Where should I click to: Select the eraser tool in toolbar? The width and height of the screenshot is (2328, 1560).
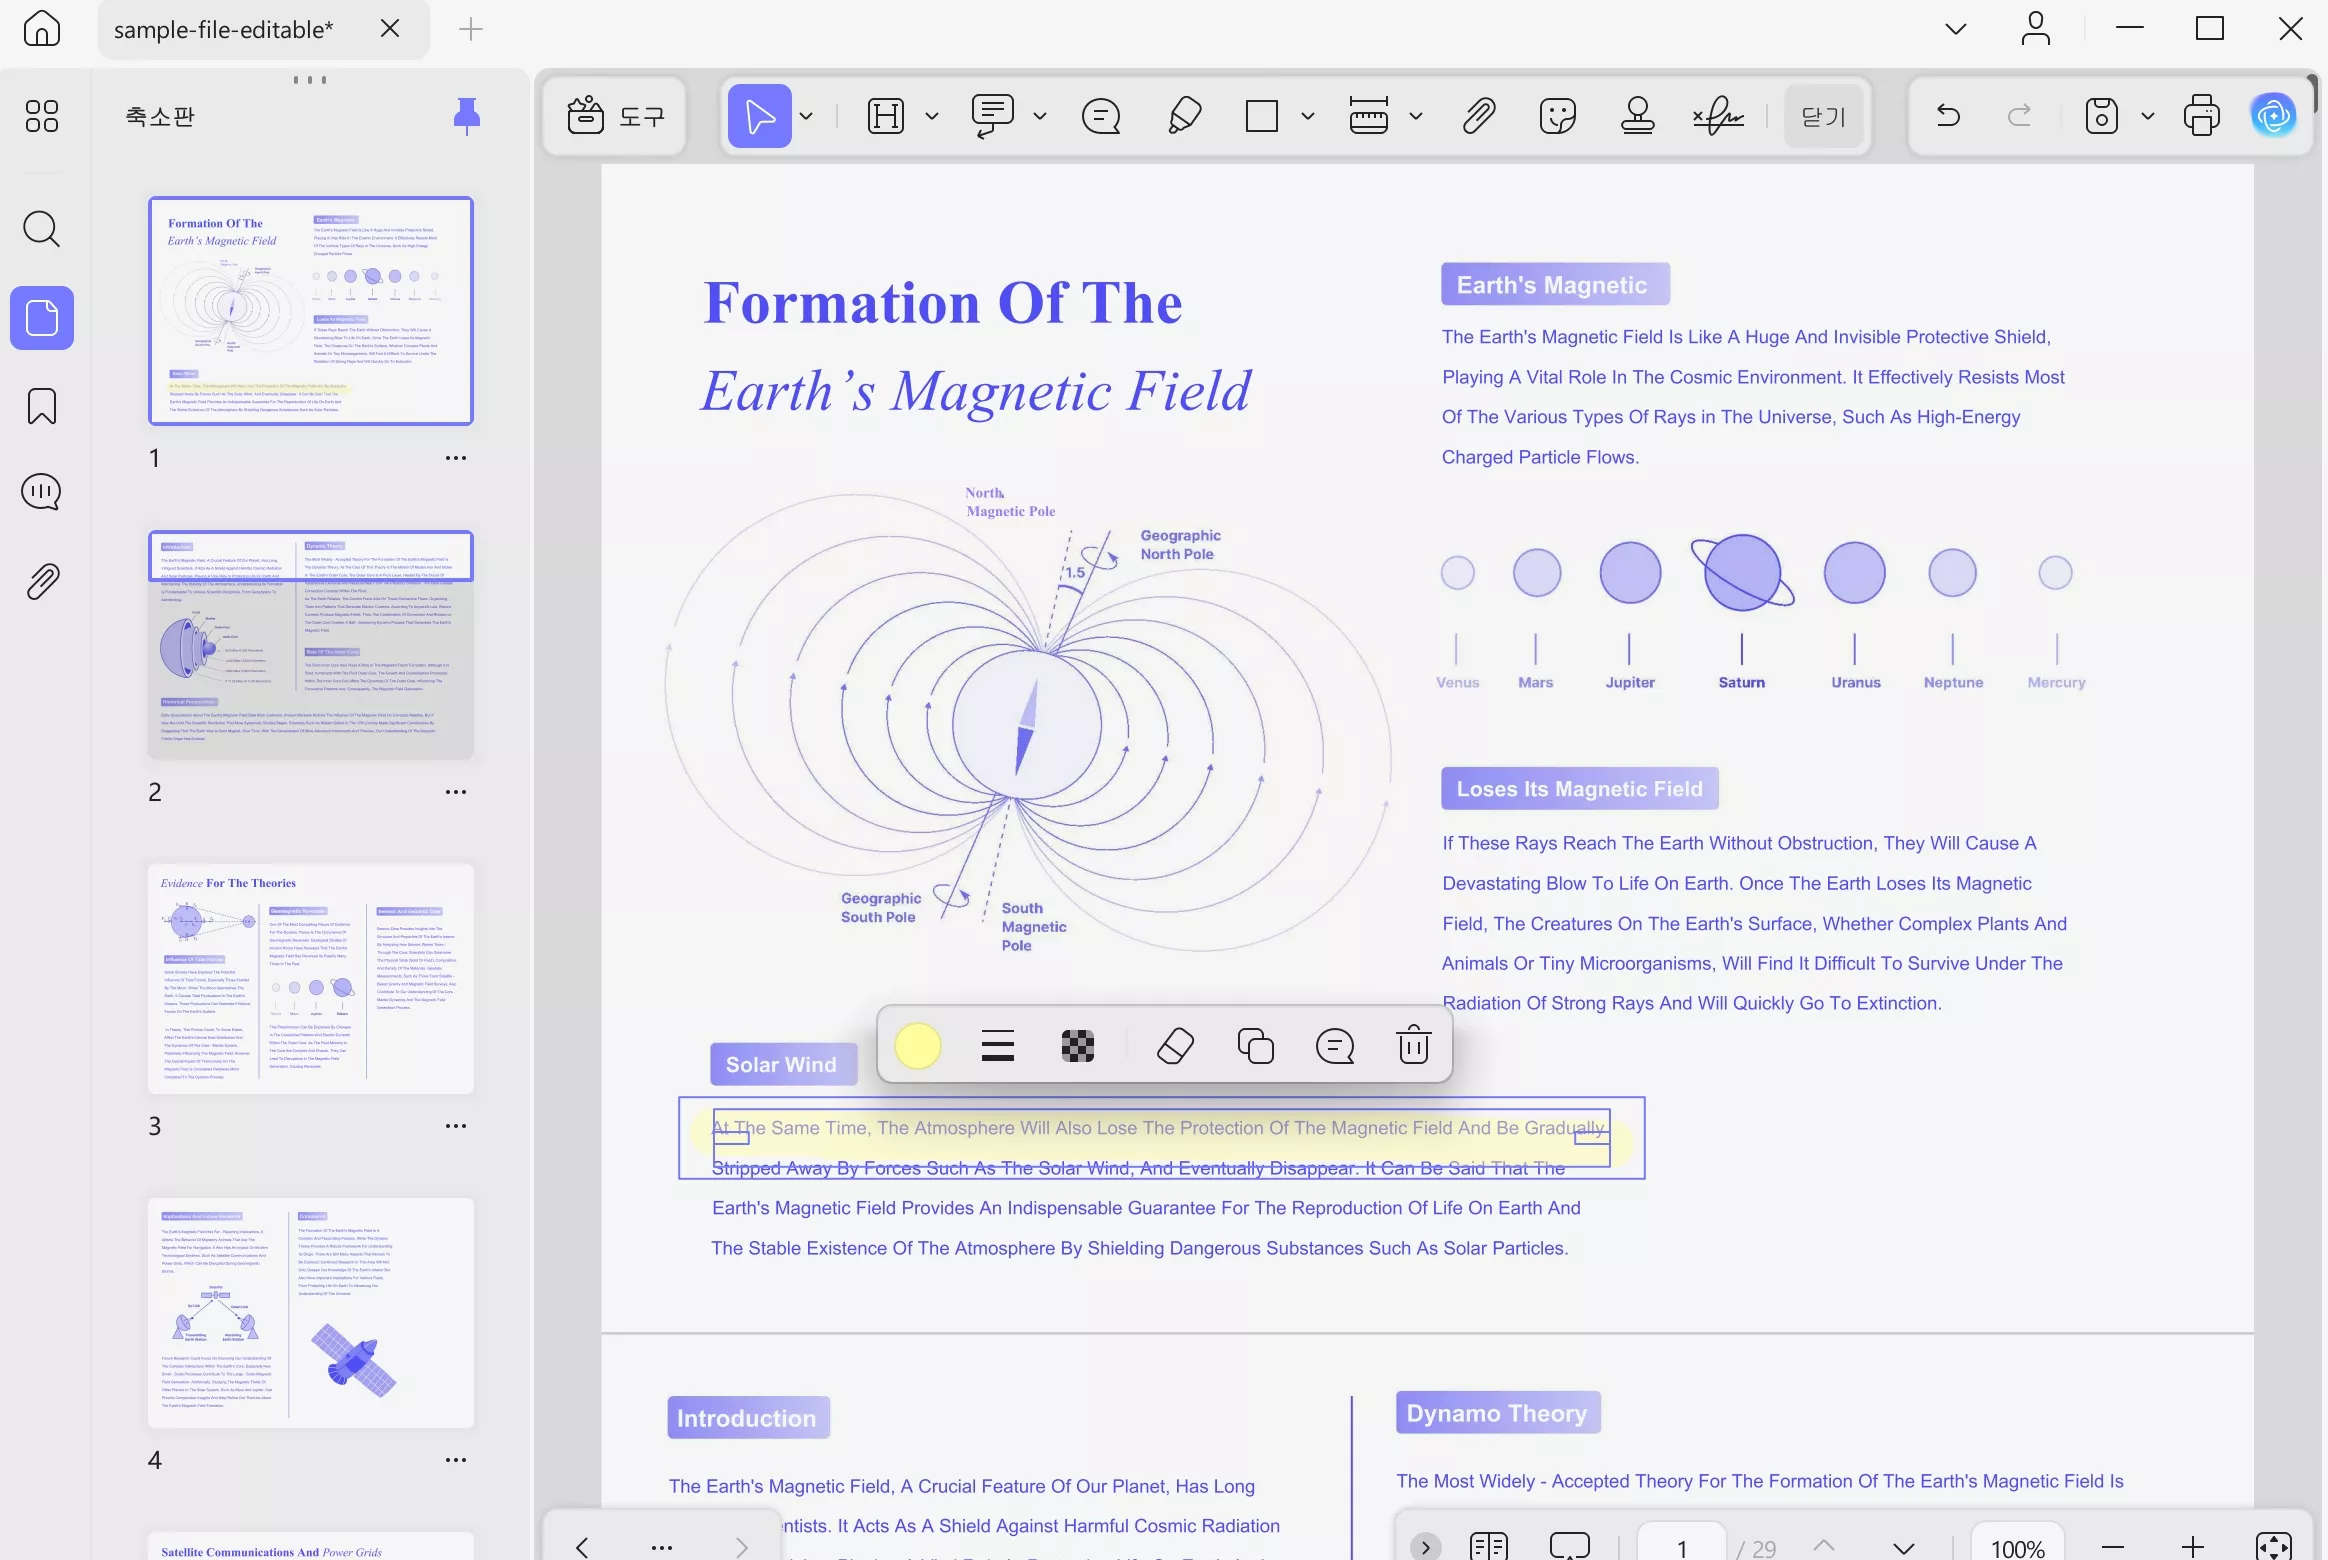click(x=1184, y=116)
